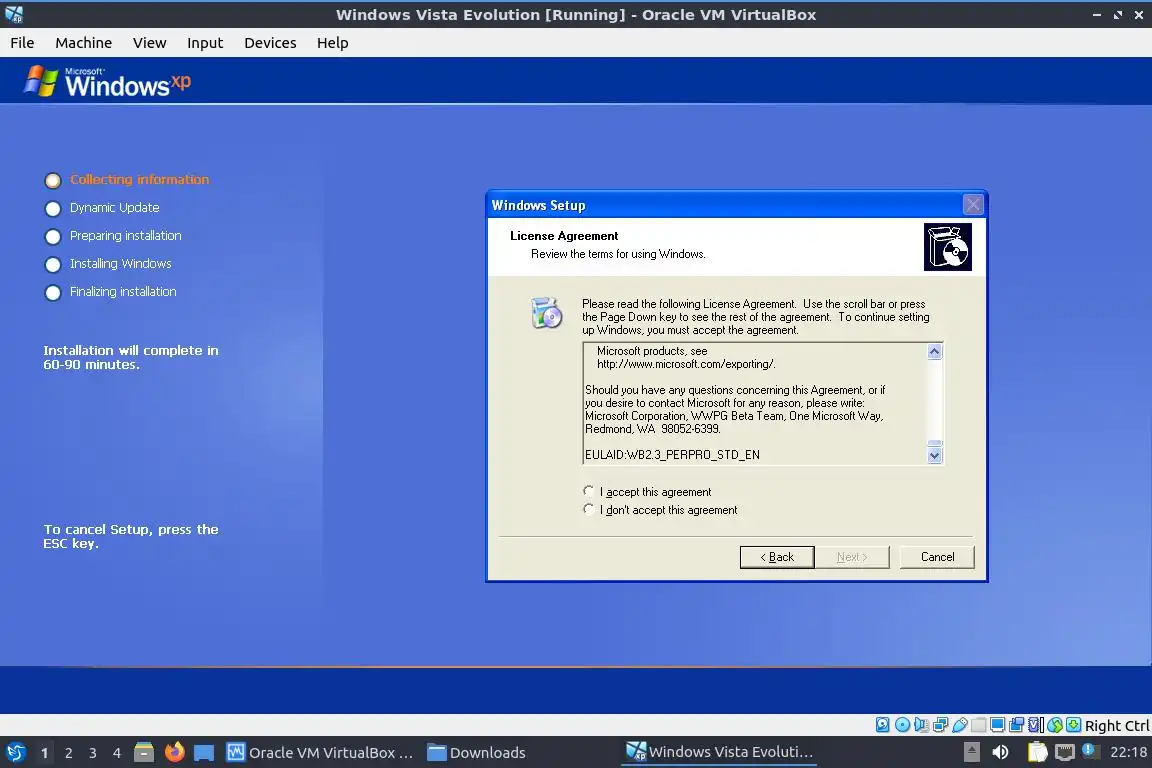Click the Back button in Windows Setup
Screen dimensions: 1152x768
pos(777,557)
